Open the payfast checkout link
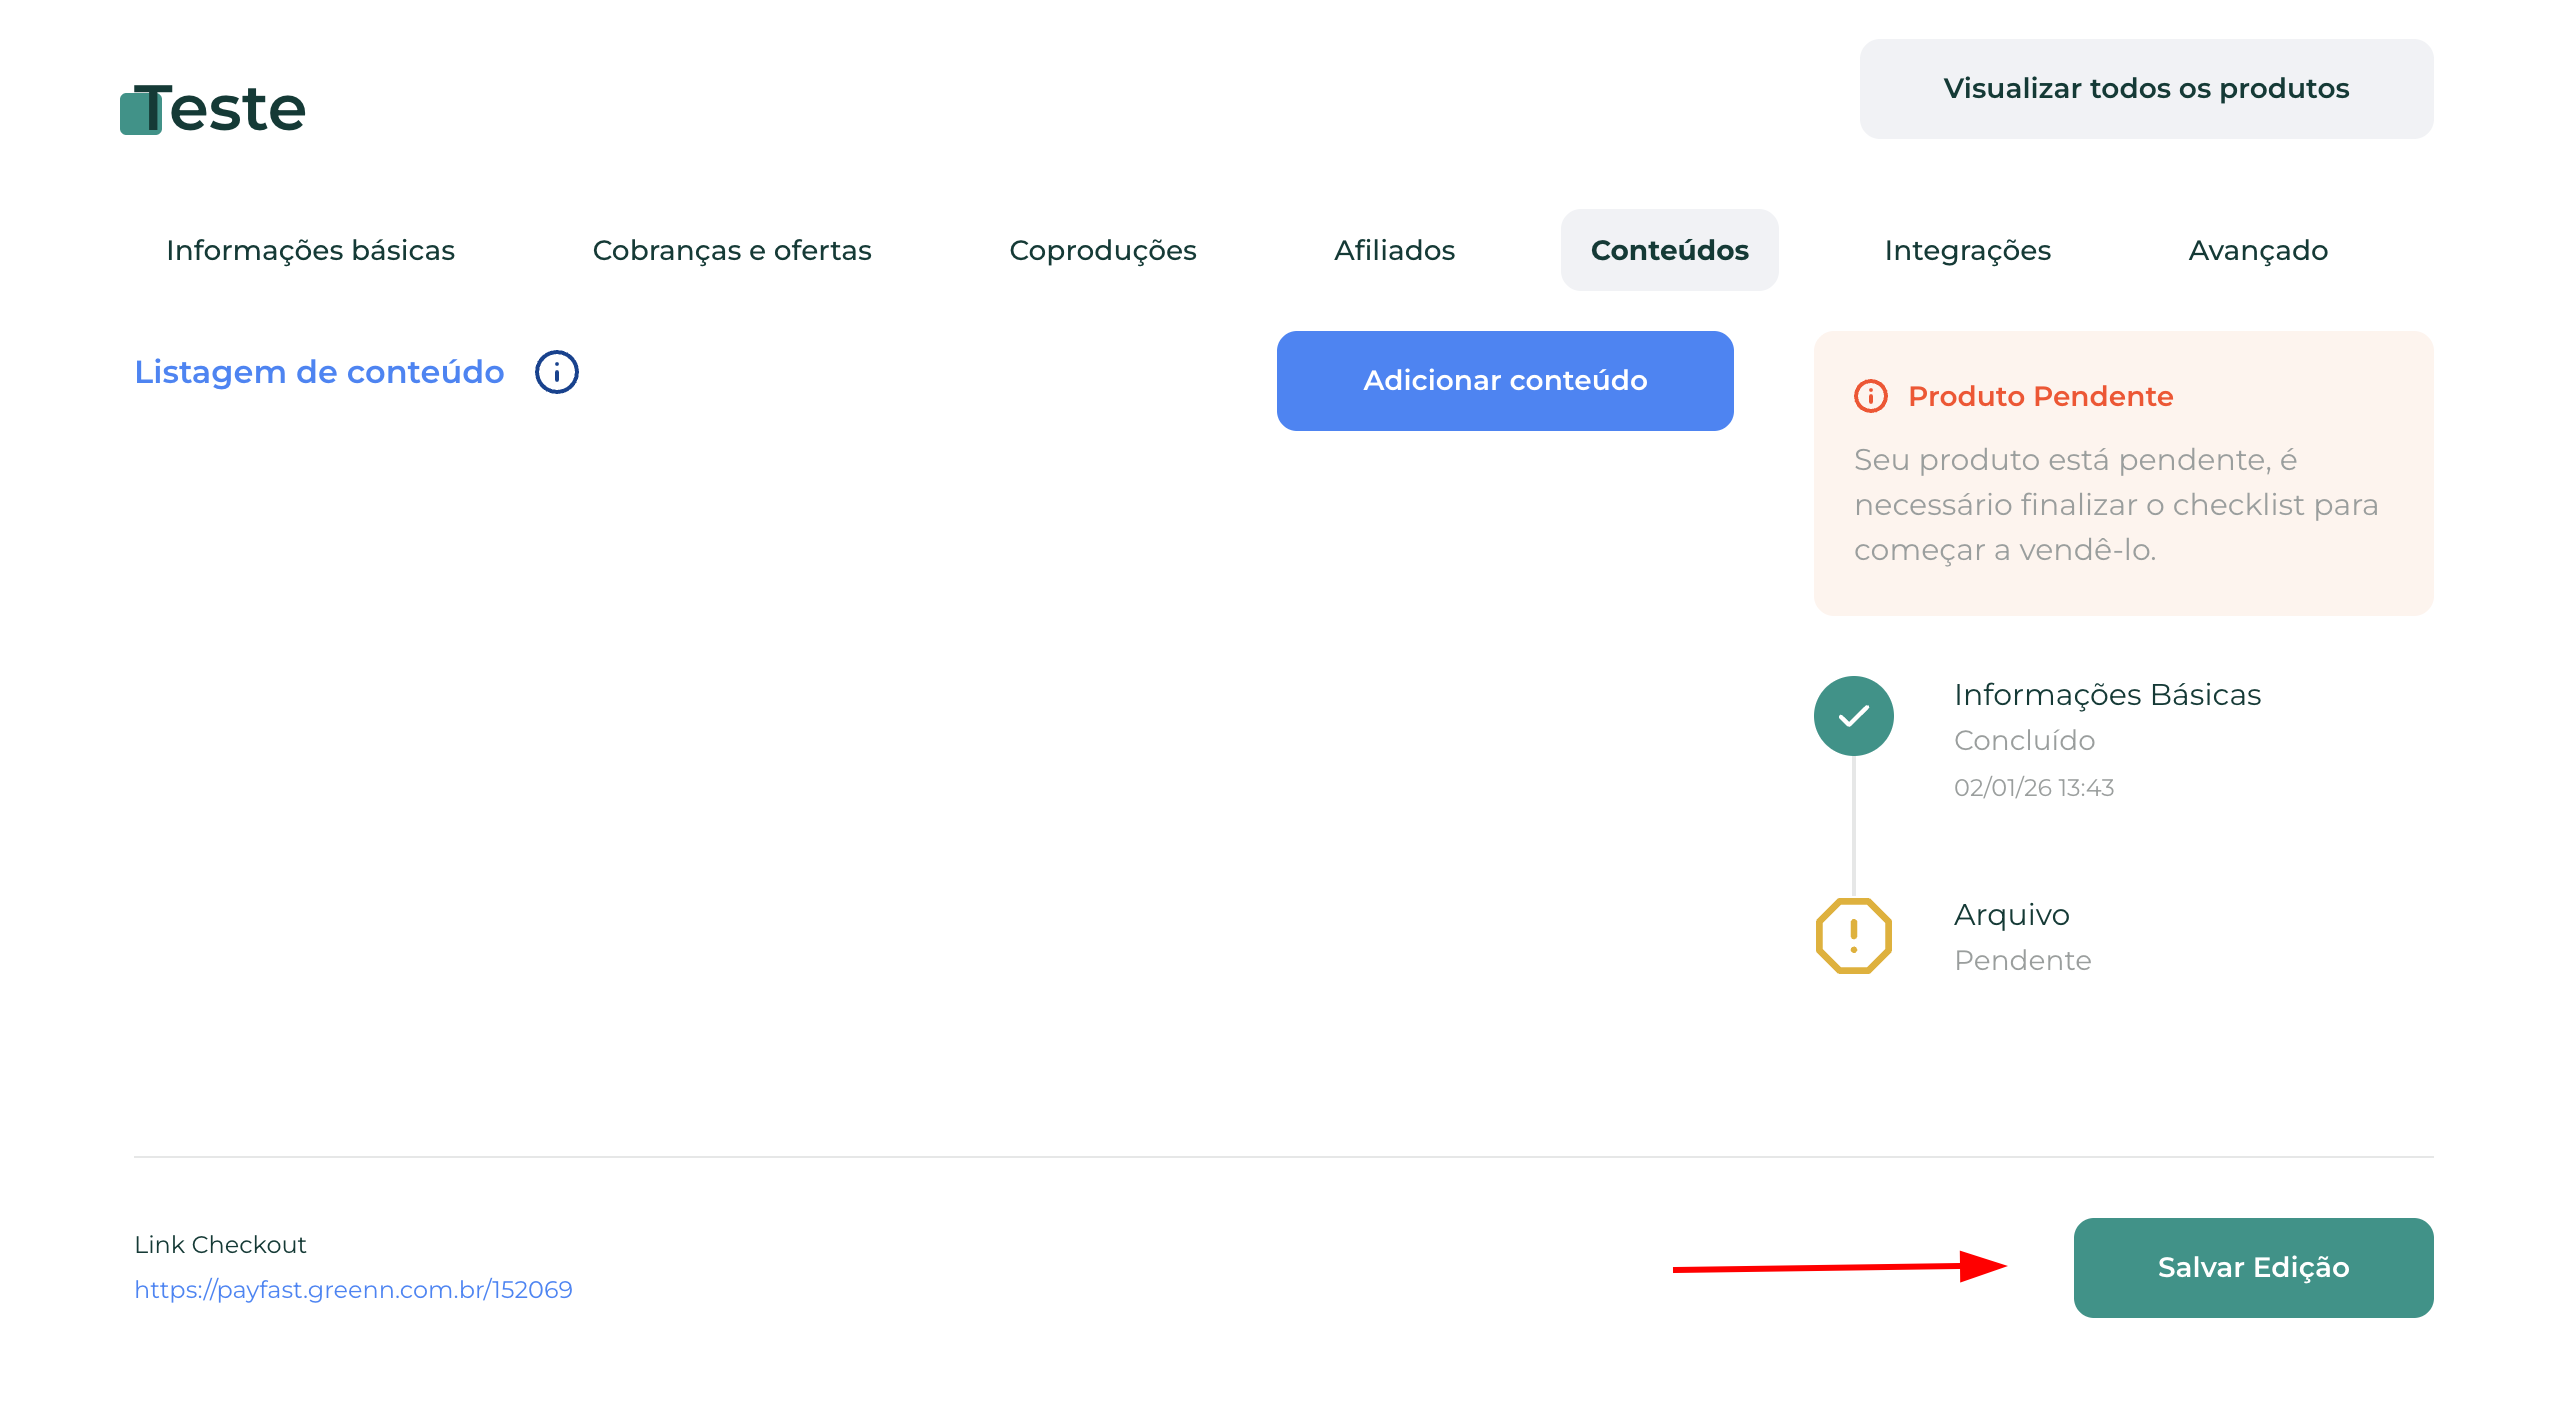This screenshot has height=1408, width=2552. pos(353,1289)
